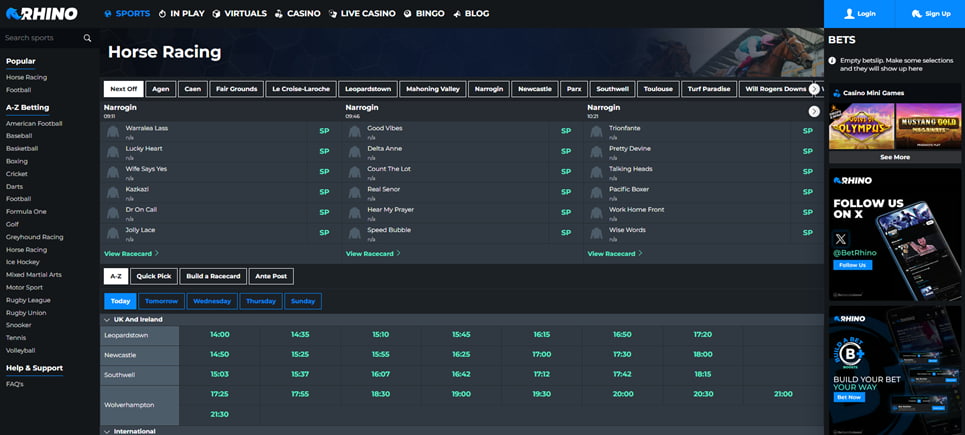Viewport: 965px width, 435px height.
Task: Click the jockey silk icon beside Good Vibes
Action: click(355, 132)
